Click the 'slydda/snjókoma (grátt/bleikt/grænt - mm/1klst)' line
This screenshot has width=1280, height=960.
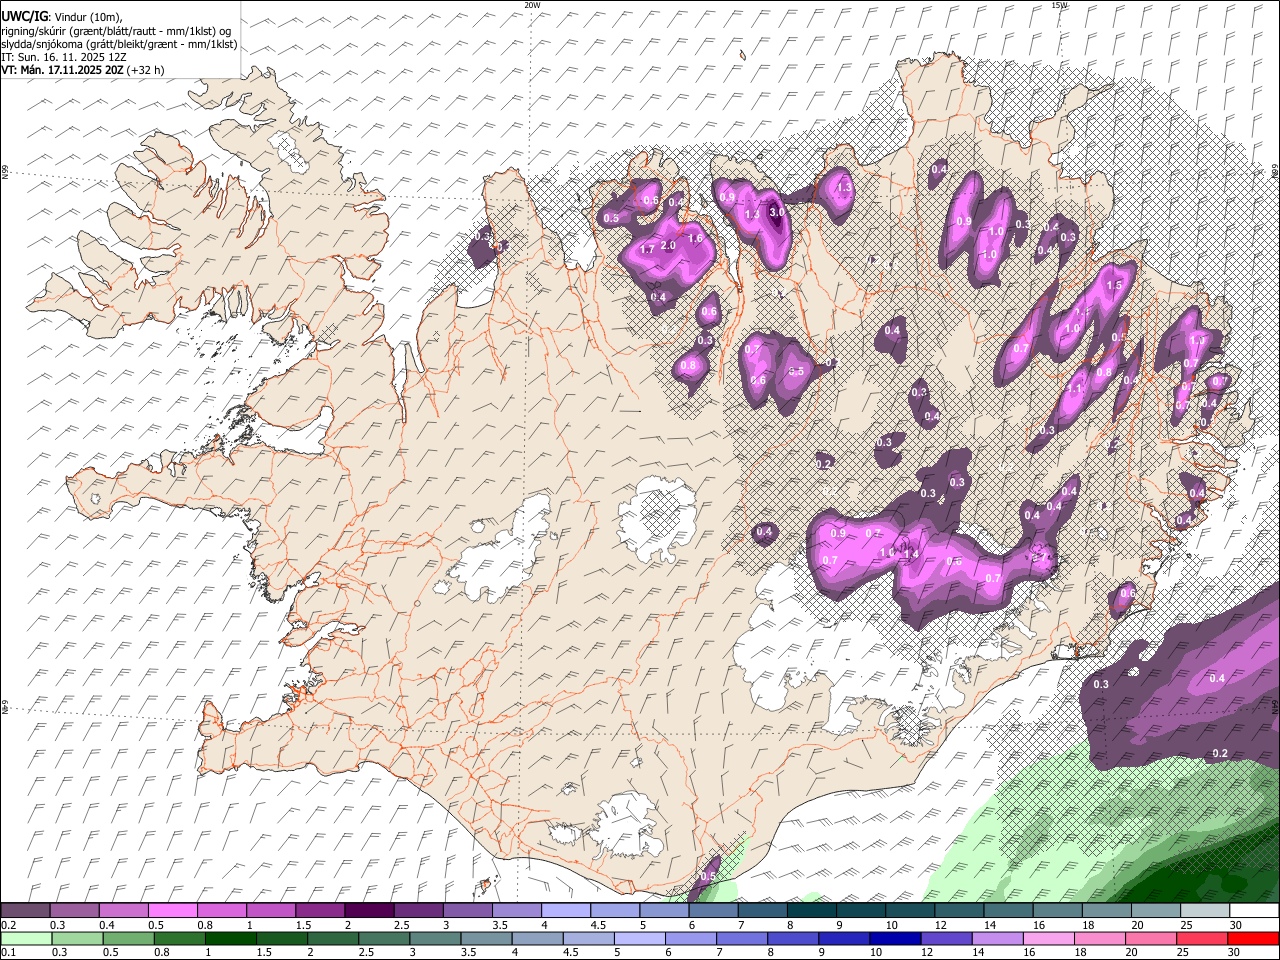click(119, 44)
